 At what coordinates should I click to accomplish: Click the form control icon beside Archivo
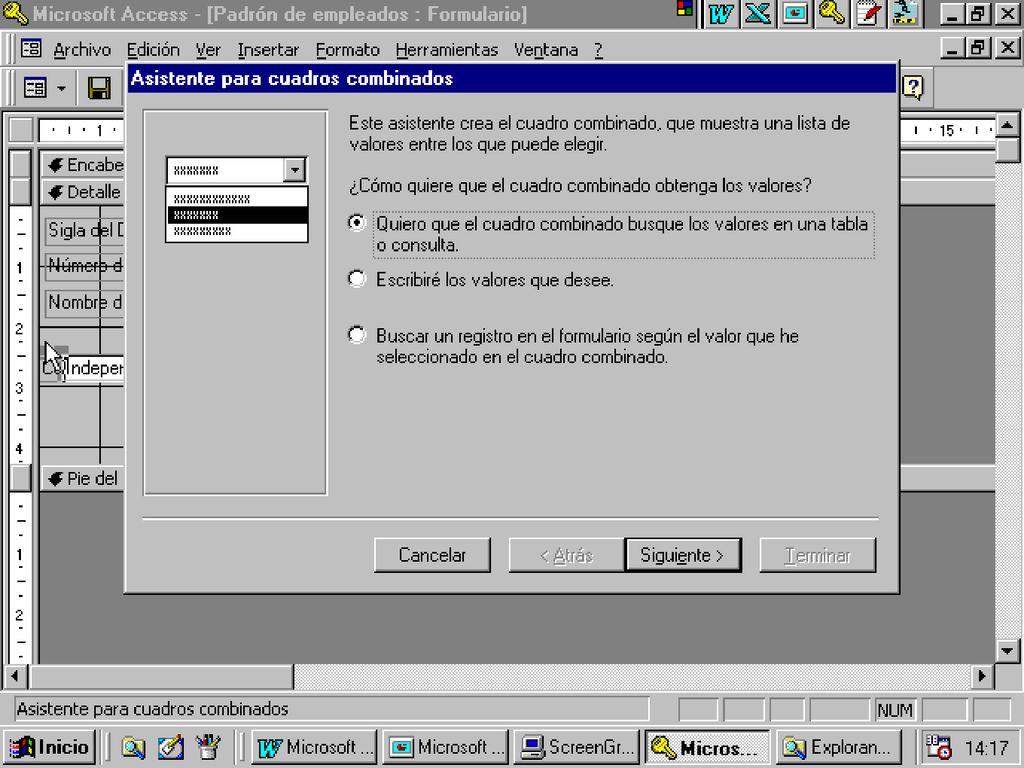pyautogui.click(x=31, y=49)
